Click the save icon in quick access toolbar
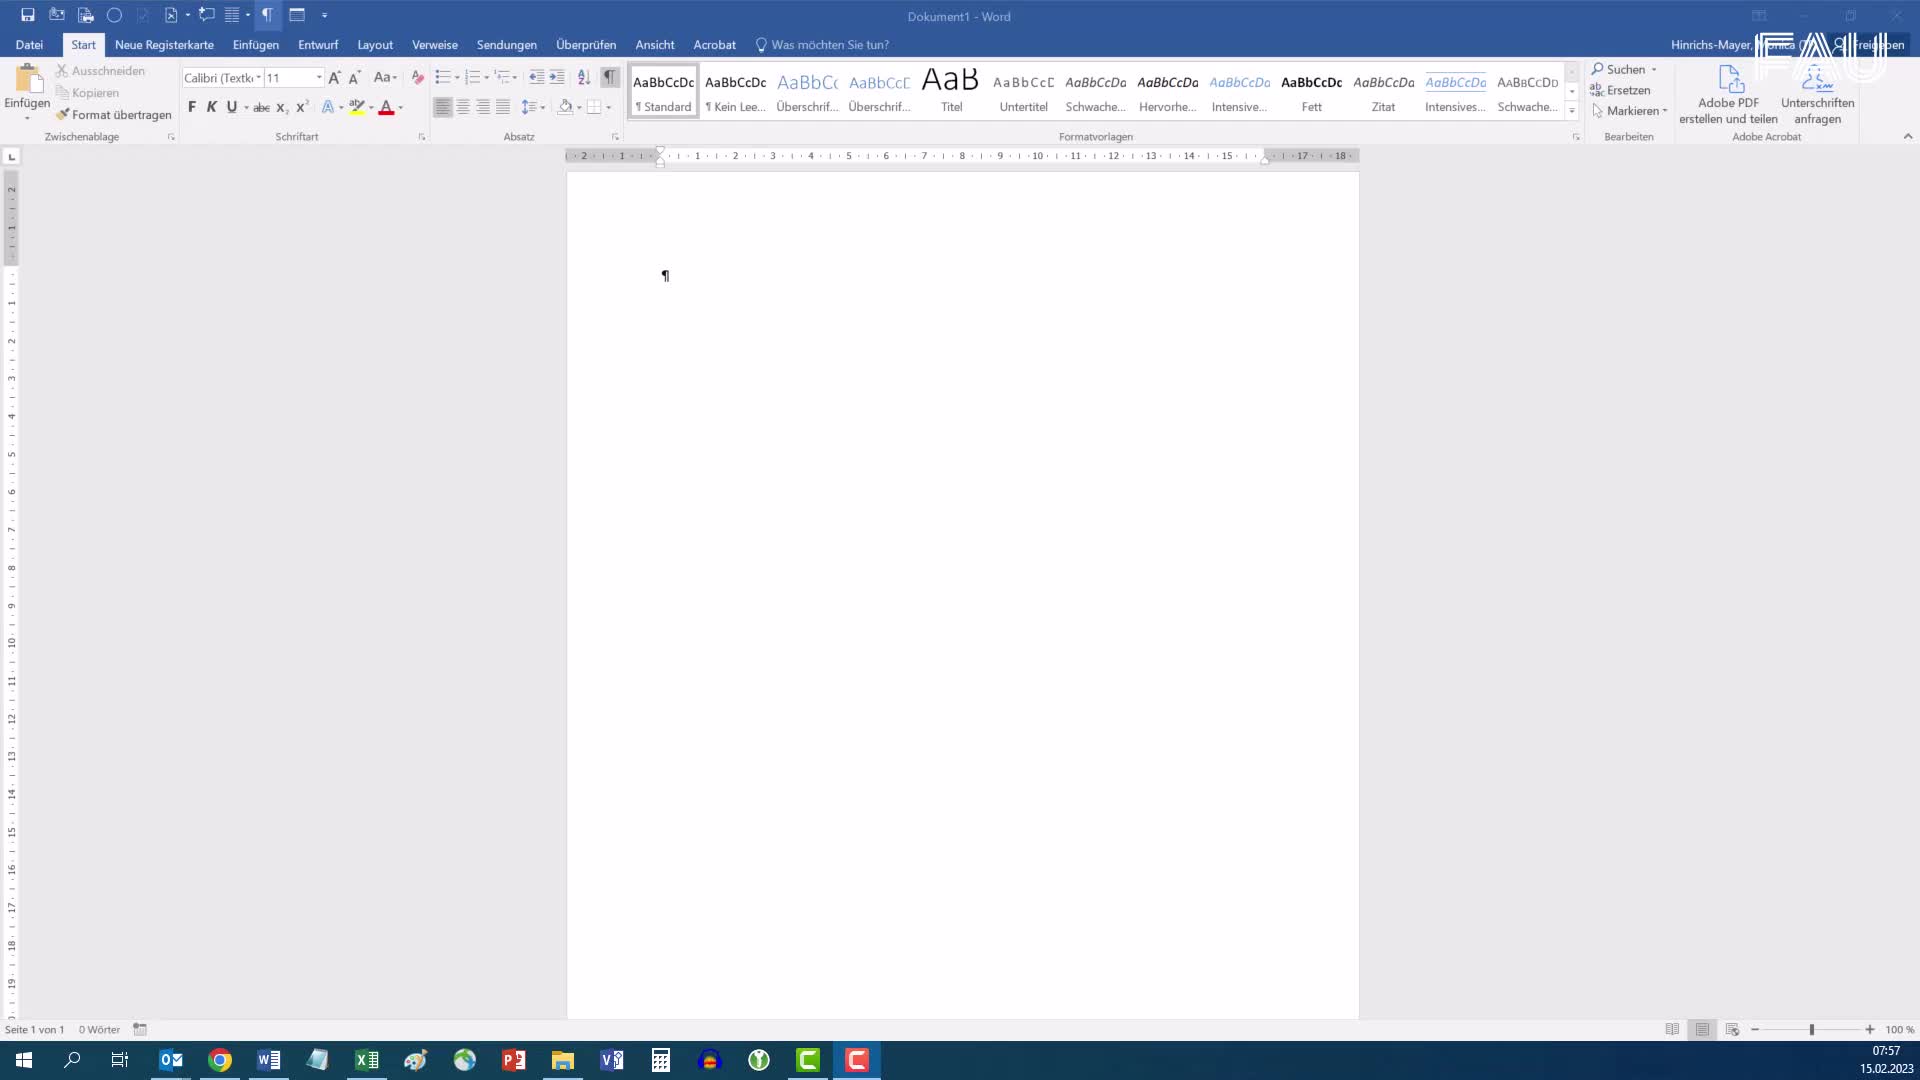Image resolution: width=1920 pixels, height=1080 pixels. coord(28,15)
